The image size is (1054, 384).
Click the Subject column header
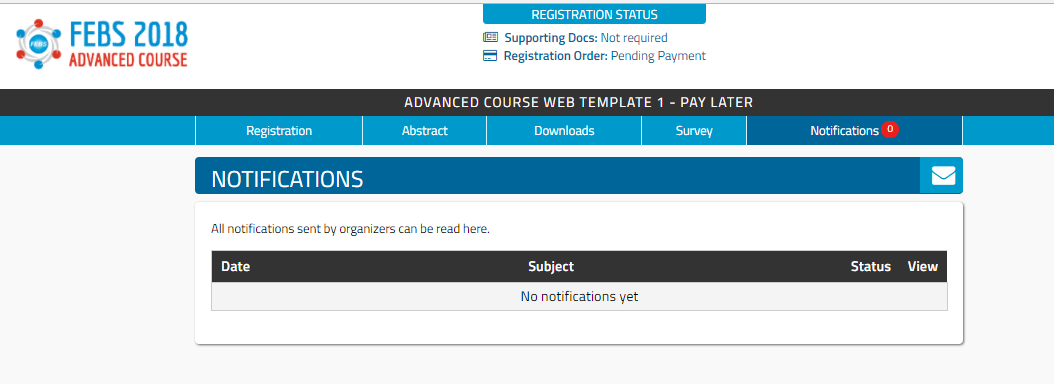(x=551, y=266)
